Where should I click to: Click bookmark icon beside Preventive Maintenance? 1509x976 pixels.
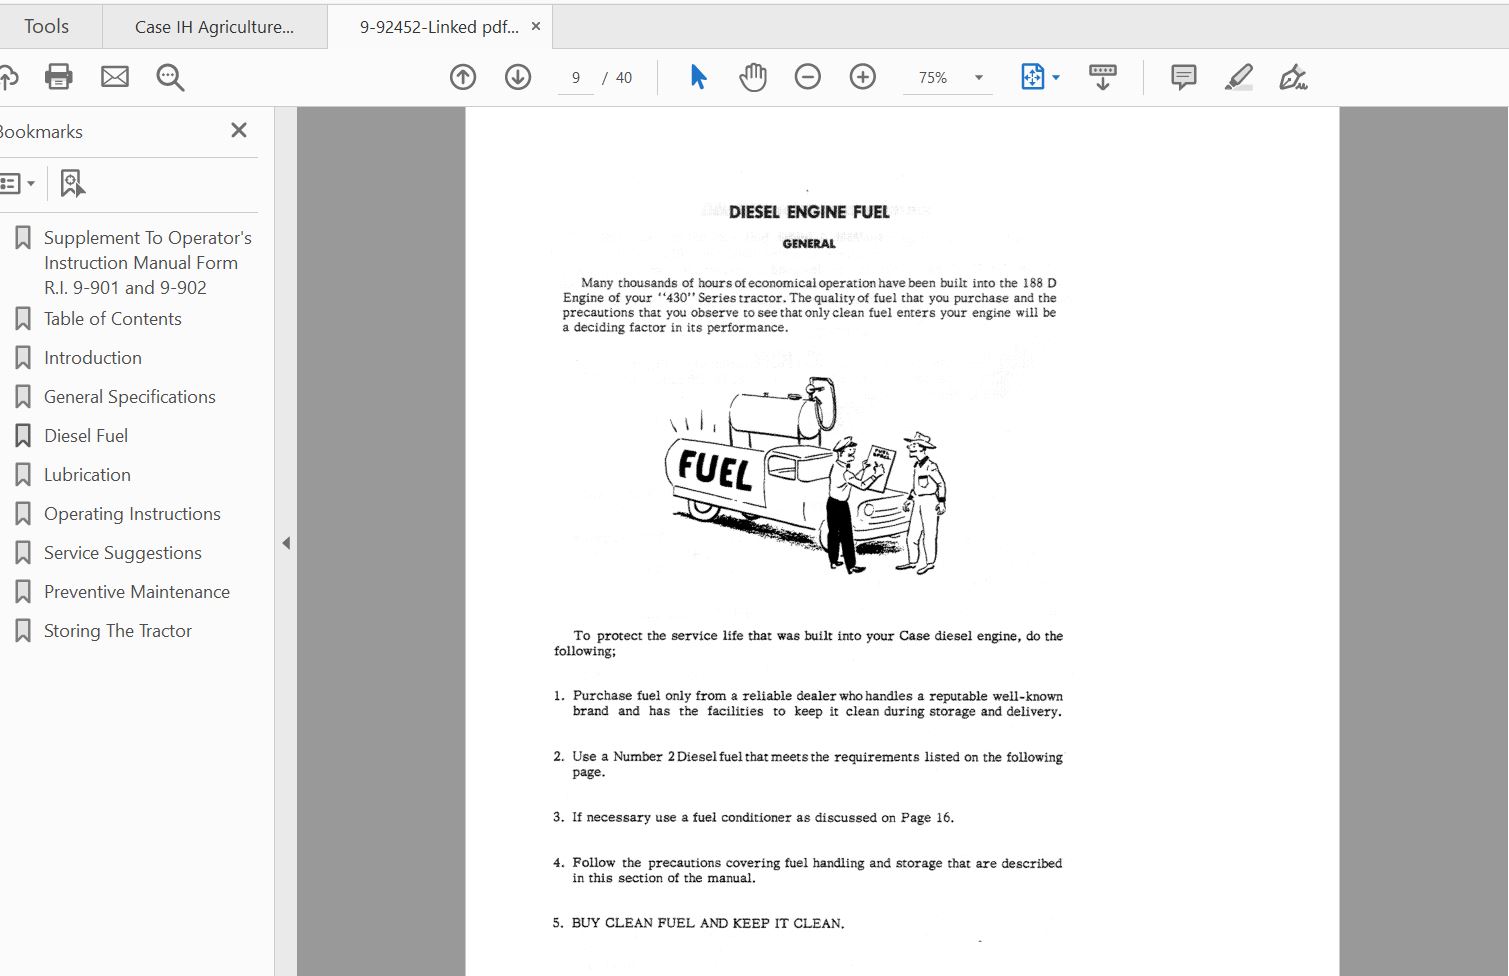(x=23, y=592)
